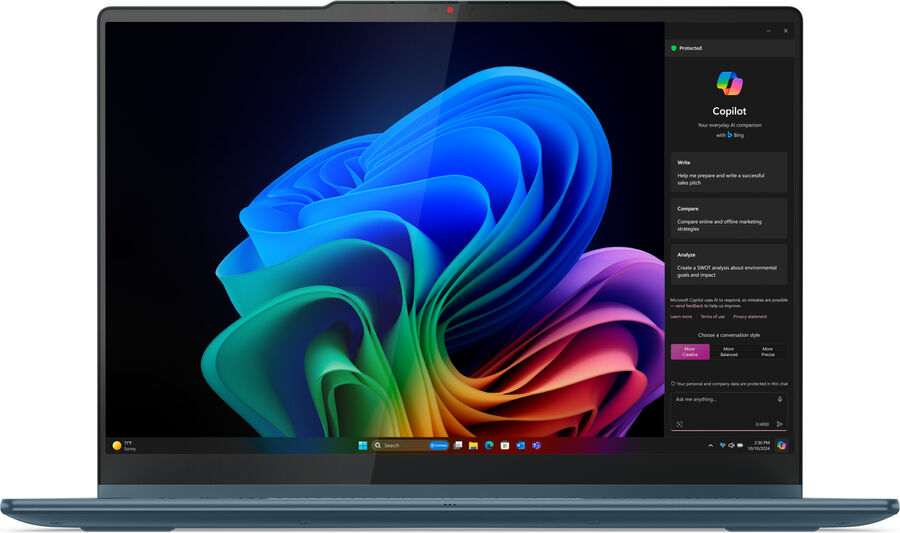Open the clock and date flyout
This screenshot has height=533, width=900.
759,445
